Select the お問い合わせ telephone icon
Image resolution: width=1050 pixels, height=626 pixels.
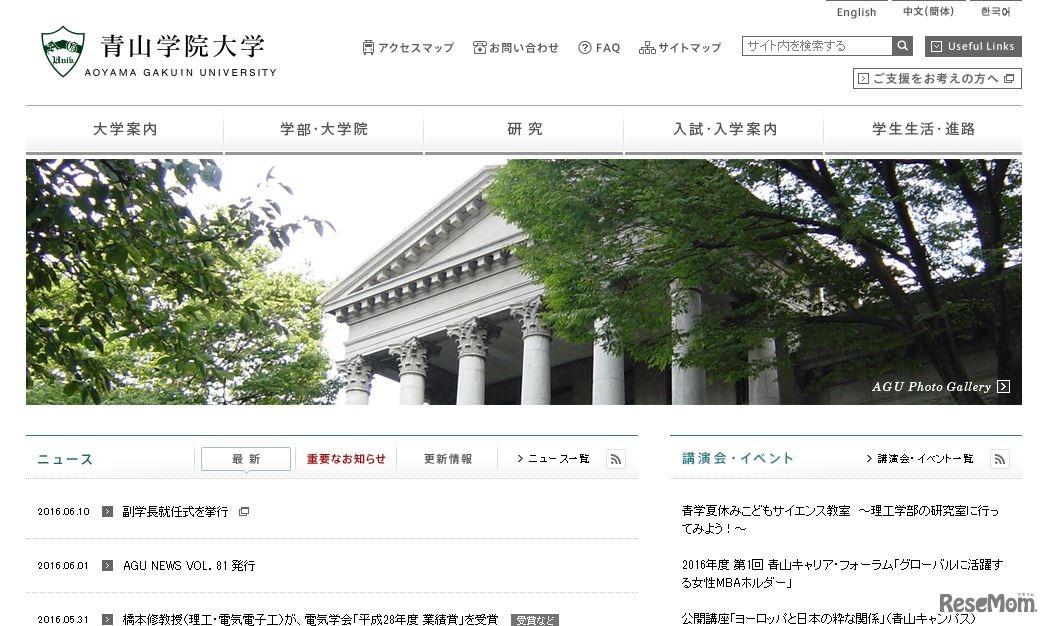coord(481,46)
